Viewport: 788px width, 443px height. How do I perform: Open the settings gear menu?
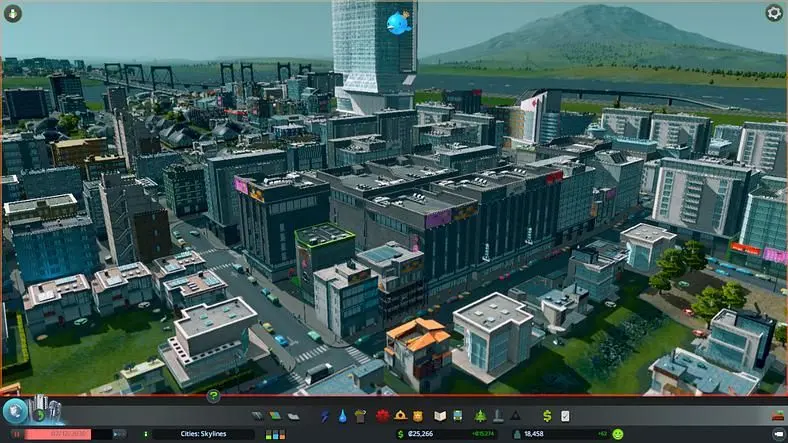click(x=774, y=13)
